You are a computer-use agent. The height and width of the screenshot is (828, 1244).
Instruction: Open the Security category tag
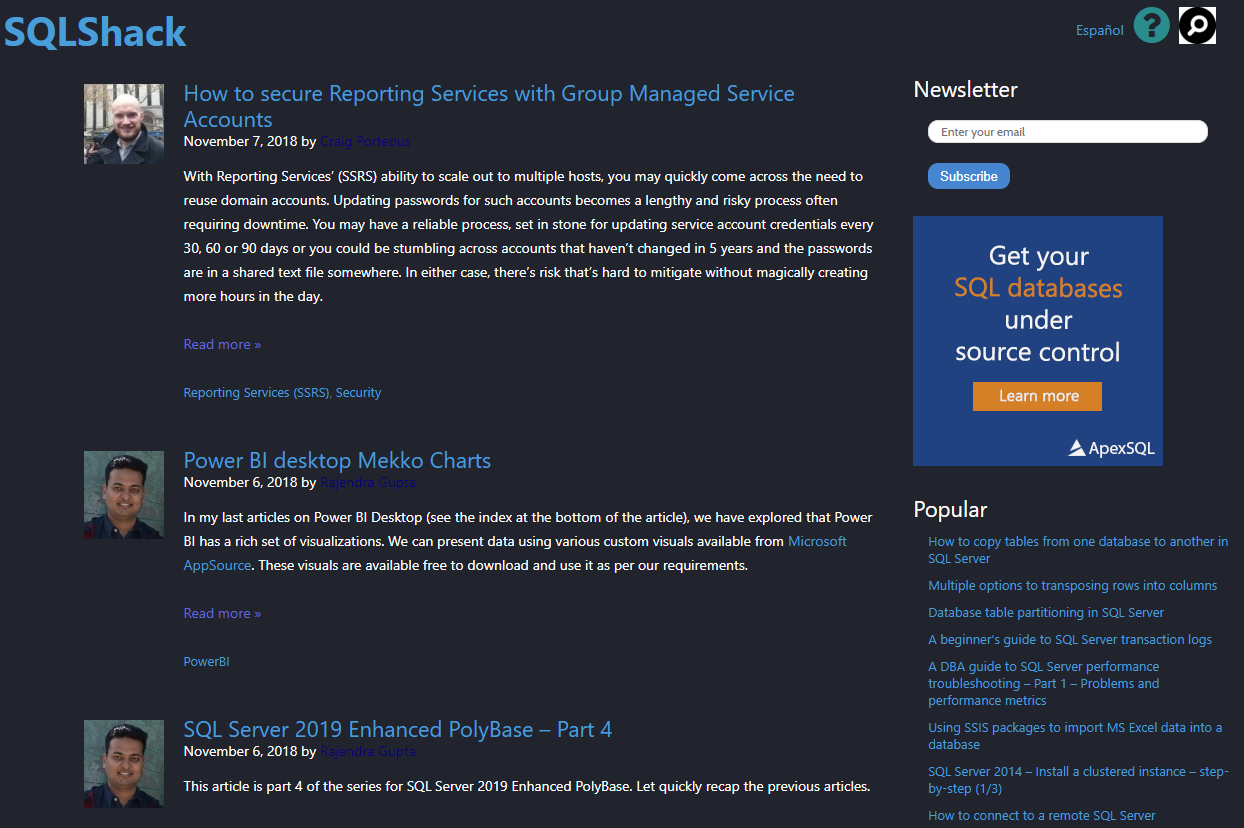click(x=358, y=393)
